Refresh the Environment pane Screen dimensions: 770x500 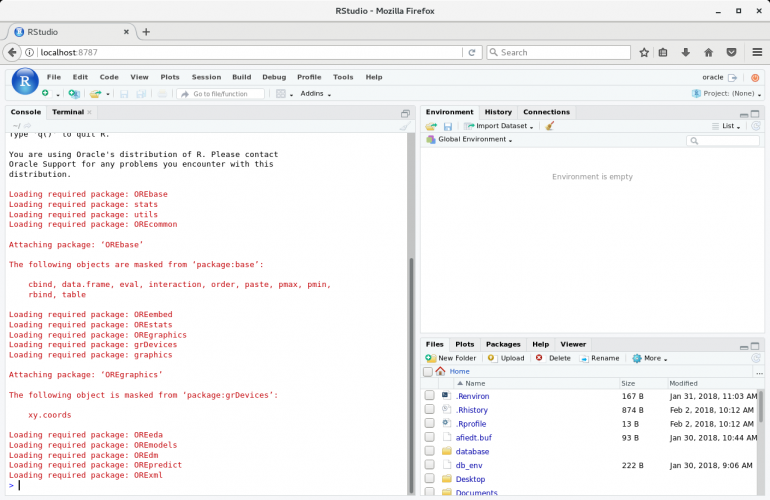[756, 126]
